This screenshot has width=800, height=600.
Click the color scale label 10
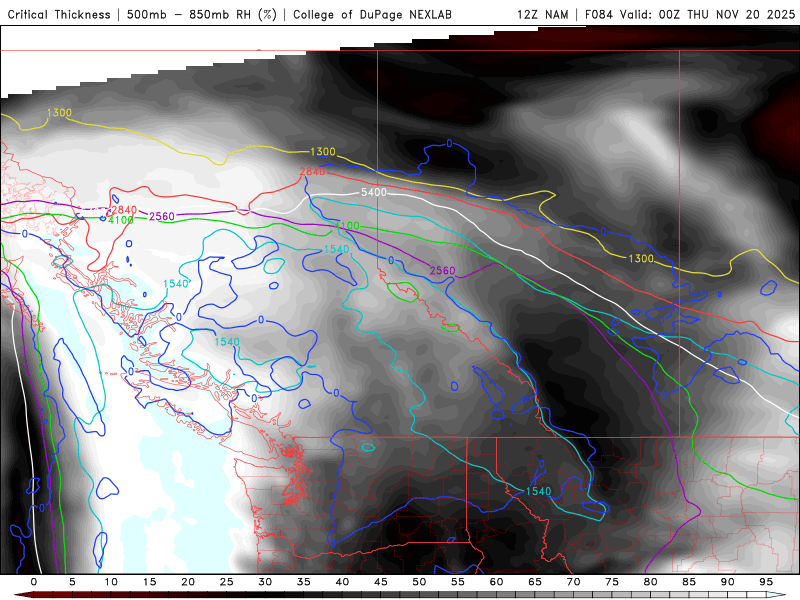click(111, 582)
